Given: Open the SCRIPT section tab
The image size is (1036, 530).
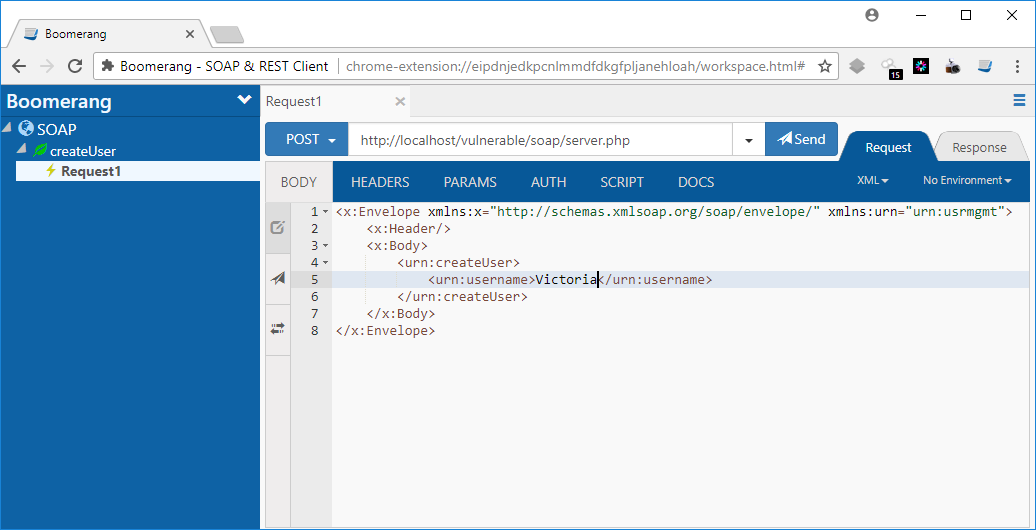Looking at the screenshot, I should point(622,182).
